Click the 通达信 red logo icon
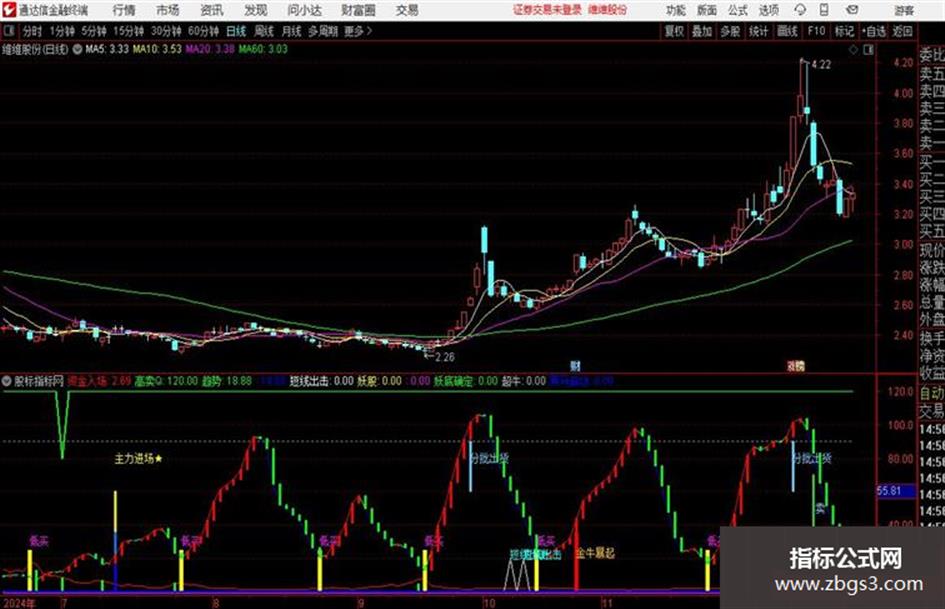945x609 pixels. click(8, 10)
